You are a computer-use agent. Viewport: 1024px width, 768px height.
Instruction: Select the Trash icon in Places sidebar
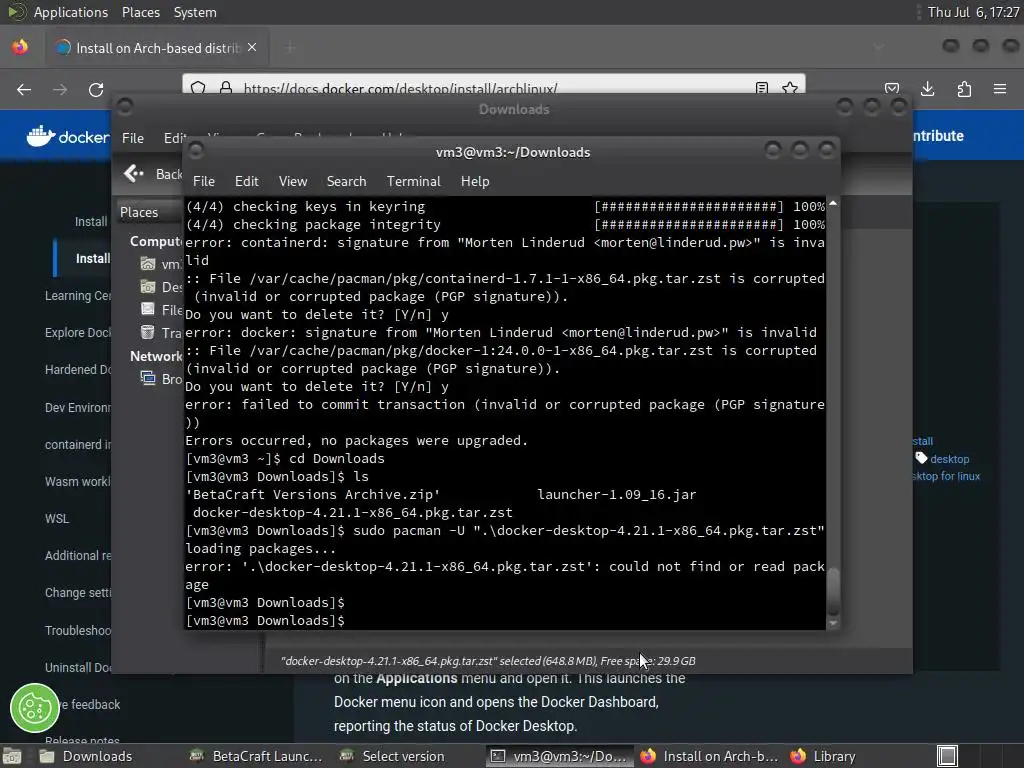[x=148, y=332]
